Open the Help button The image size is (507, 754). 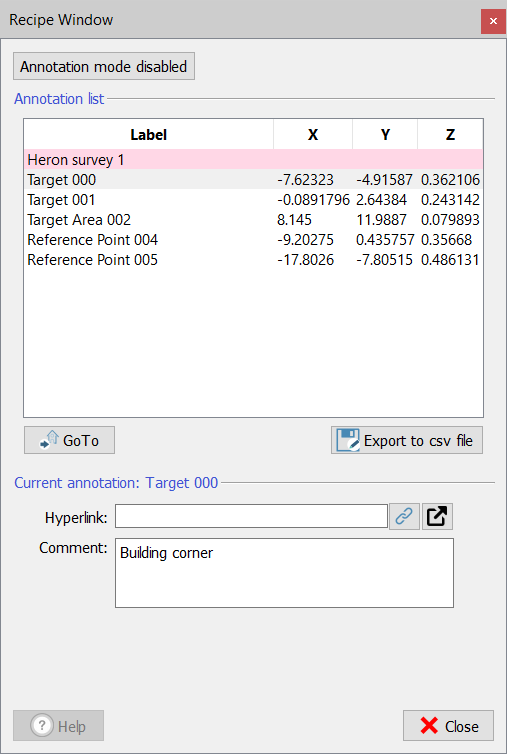coord(58,726)
